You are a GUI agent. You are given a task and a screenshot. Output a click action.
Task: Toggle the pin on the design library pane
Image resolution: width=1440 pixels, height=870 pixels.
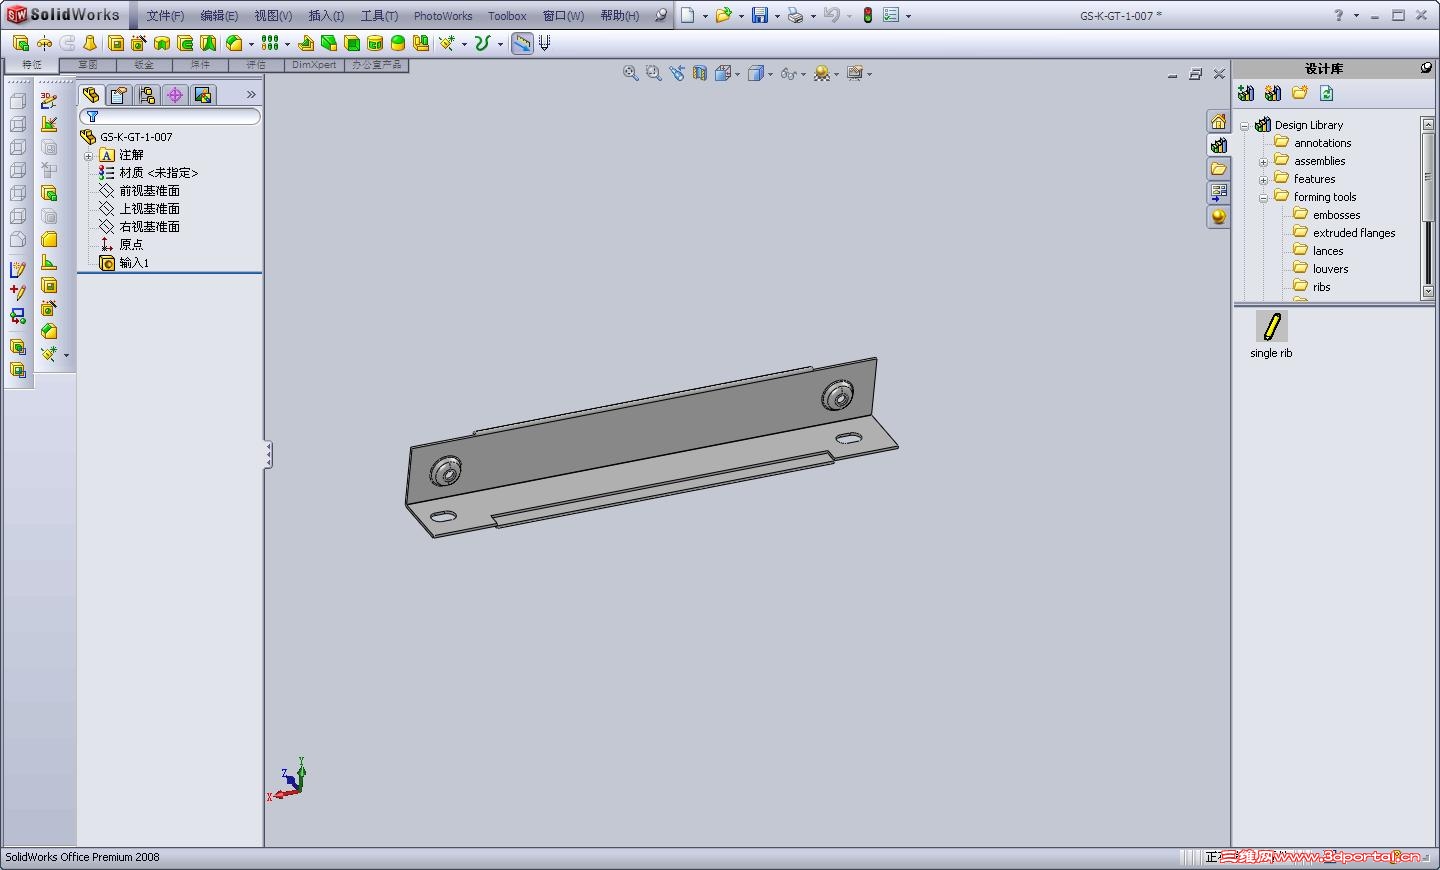(x=1426, y=68)
